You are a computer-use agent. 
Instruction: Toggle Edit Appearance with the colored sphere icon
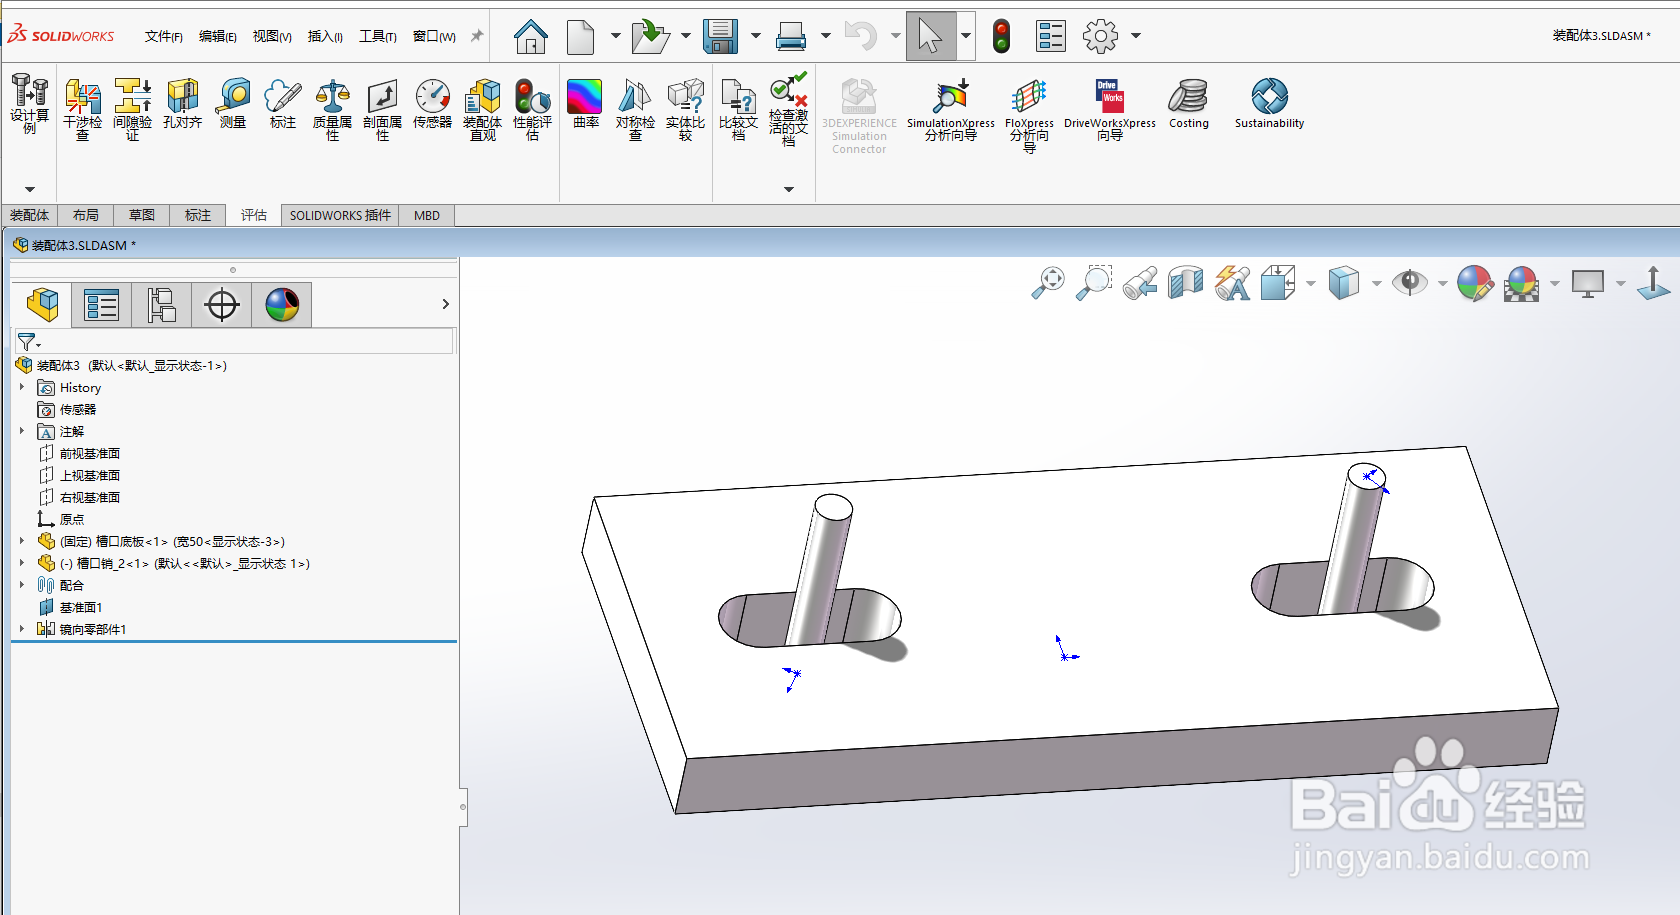(1474, 283)
